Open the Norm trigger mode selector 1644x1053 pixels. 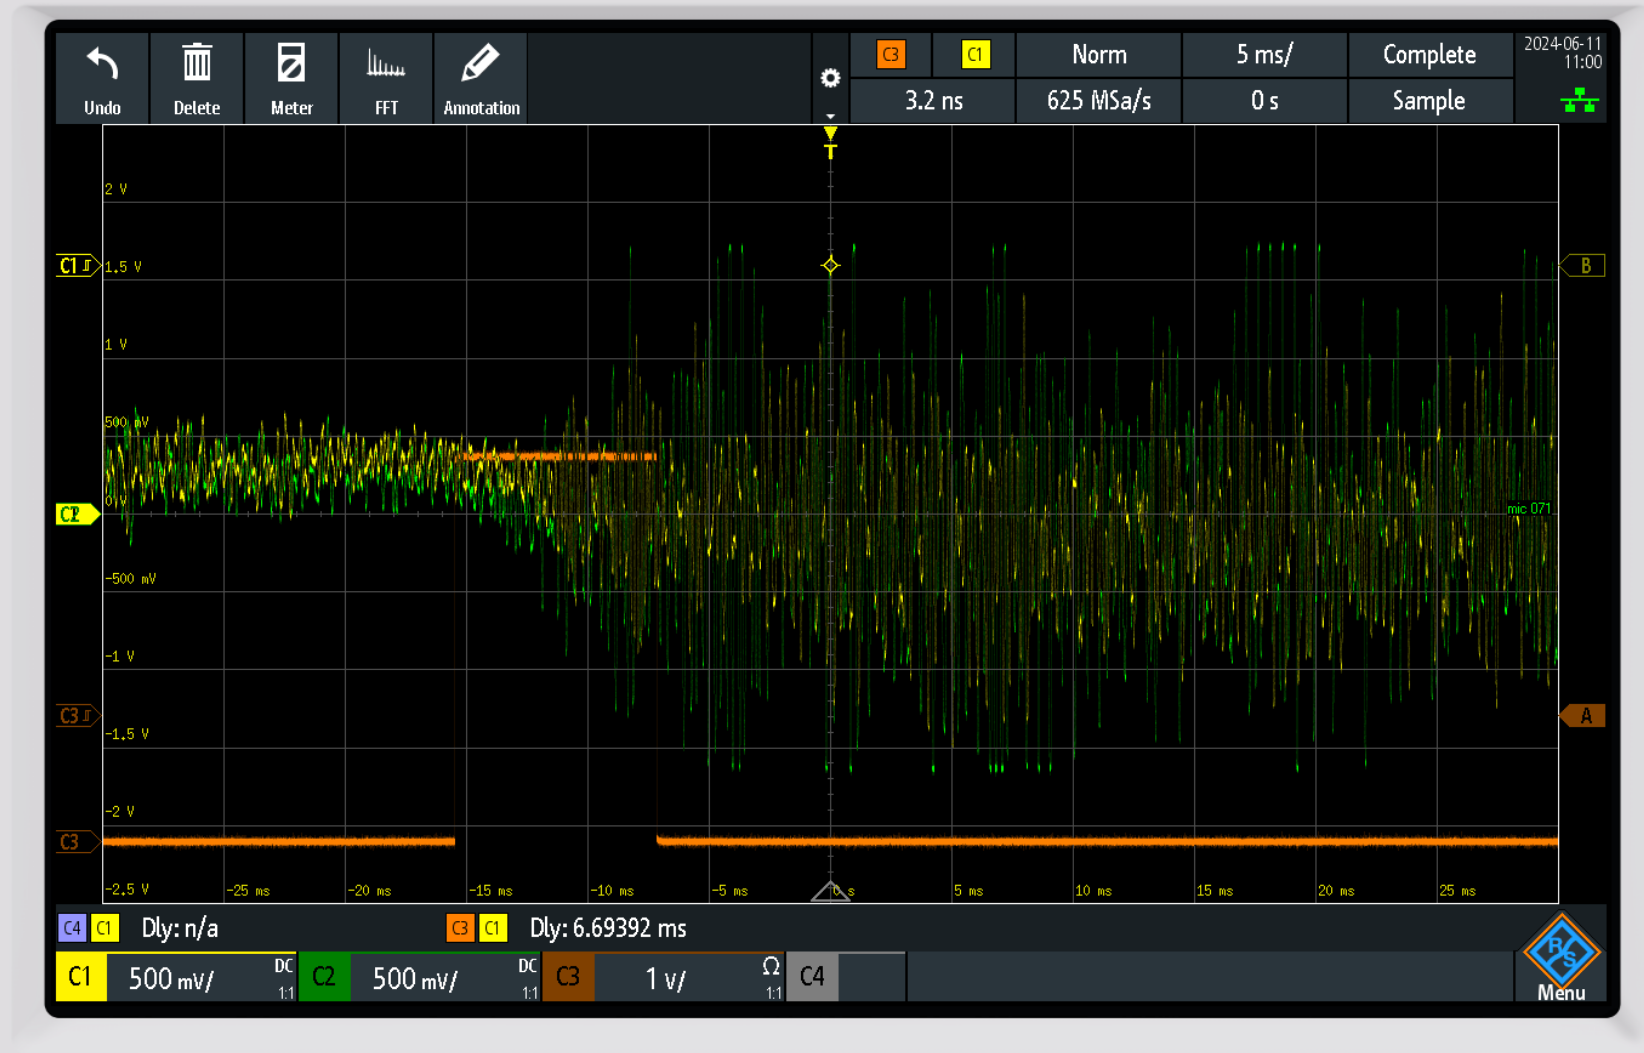1098,55
